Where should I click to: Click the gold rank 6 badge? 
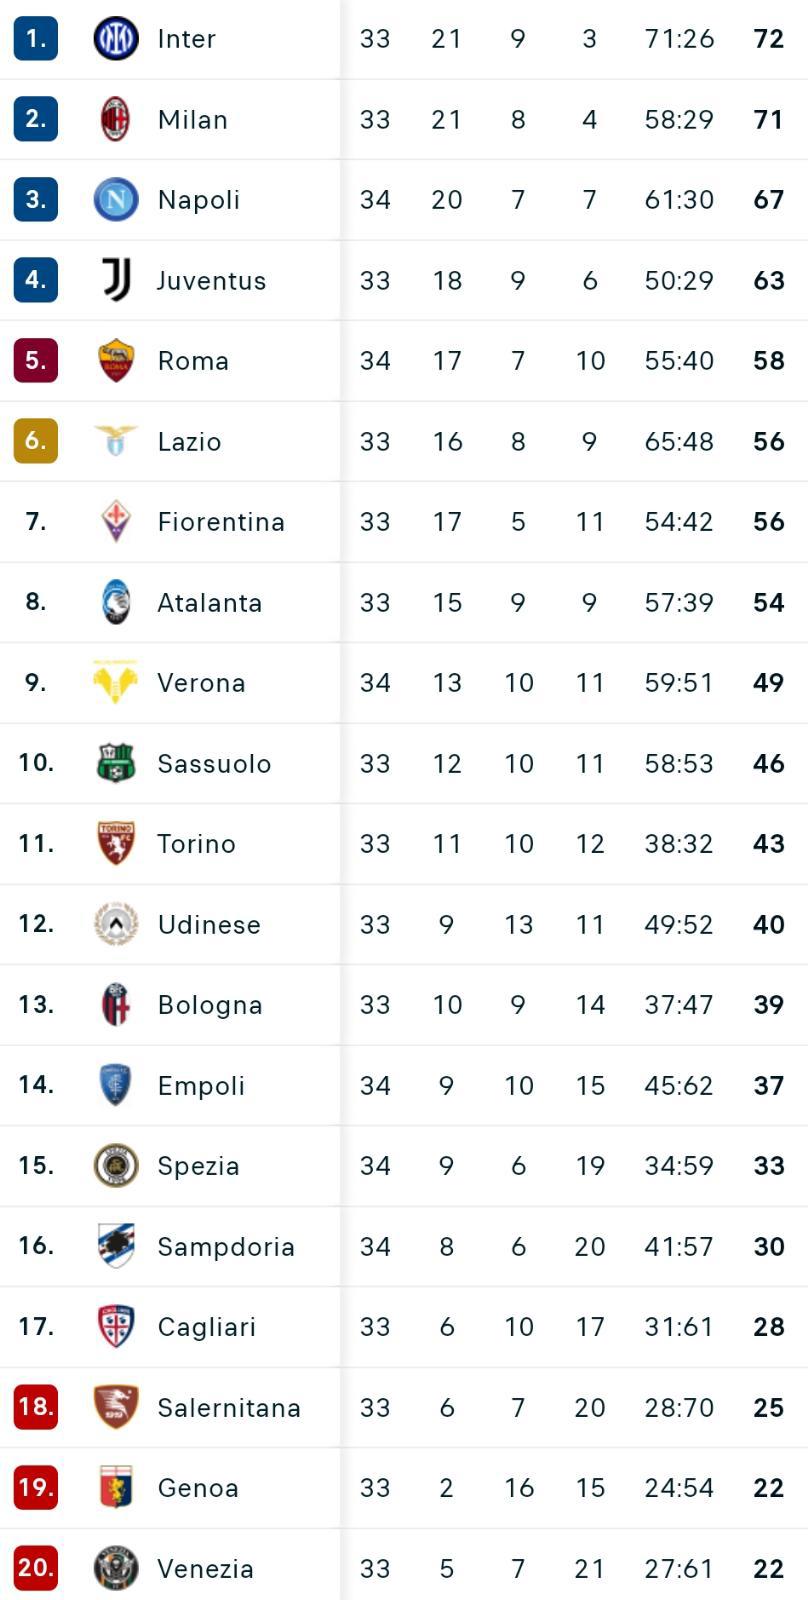(35, 440)
